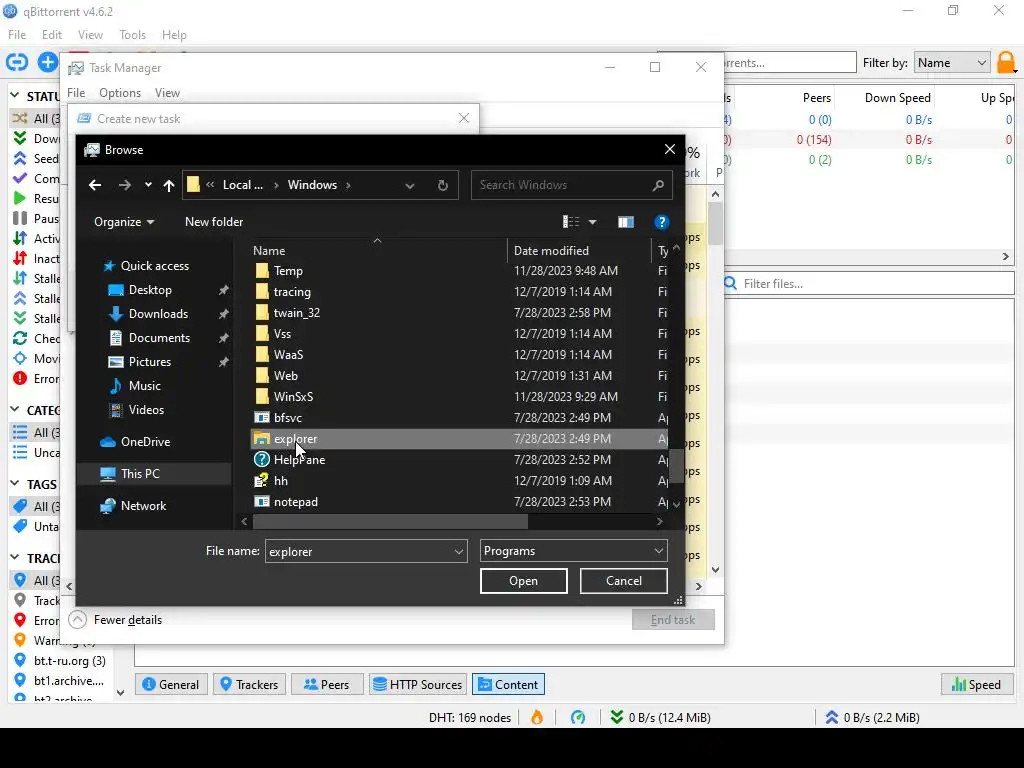
Task: Click qBittorrent add torrent link icon
Action: (x=17, y=62)
